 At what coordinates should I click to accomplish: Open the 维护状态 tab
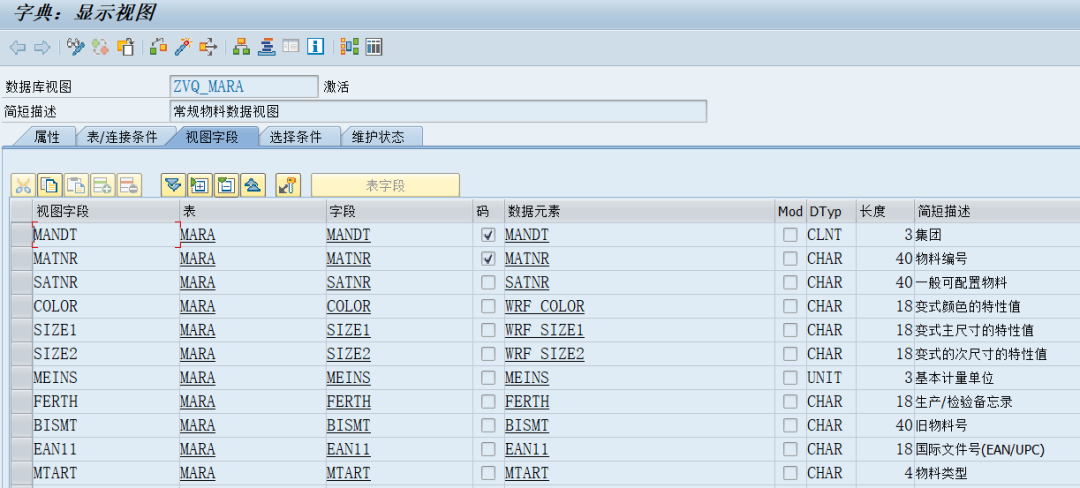tap(378, 137)
